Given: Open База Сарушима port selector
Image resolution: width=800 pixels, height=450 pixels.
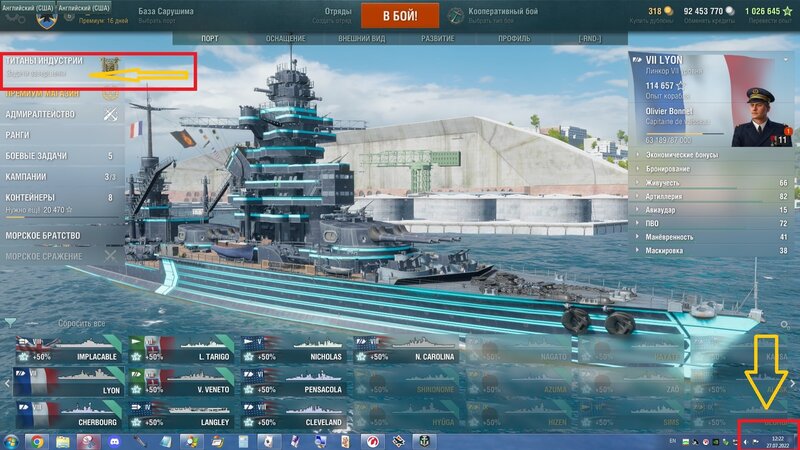Looking at the screenshot, I should coord(166,15).
